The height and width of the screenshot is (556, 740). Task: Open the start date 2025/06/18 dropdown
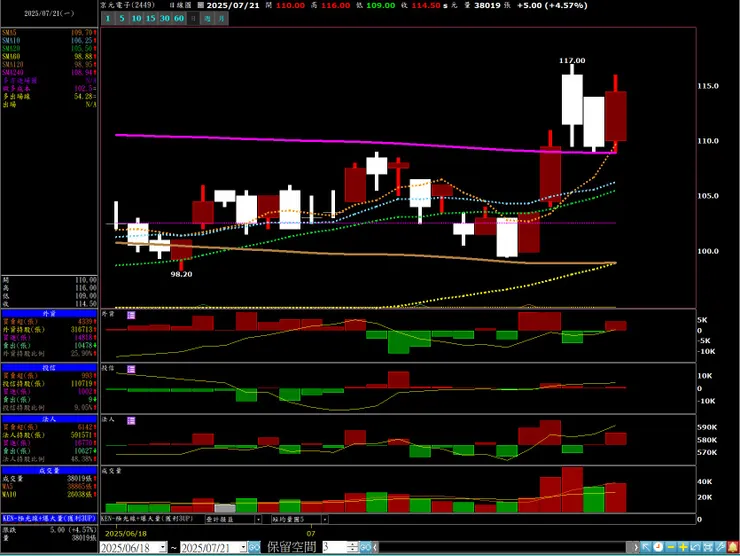click(x=163, y=548)
